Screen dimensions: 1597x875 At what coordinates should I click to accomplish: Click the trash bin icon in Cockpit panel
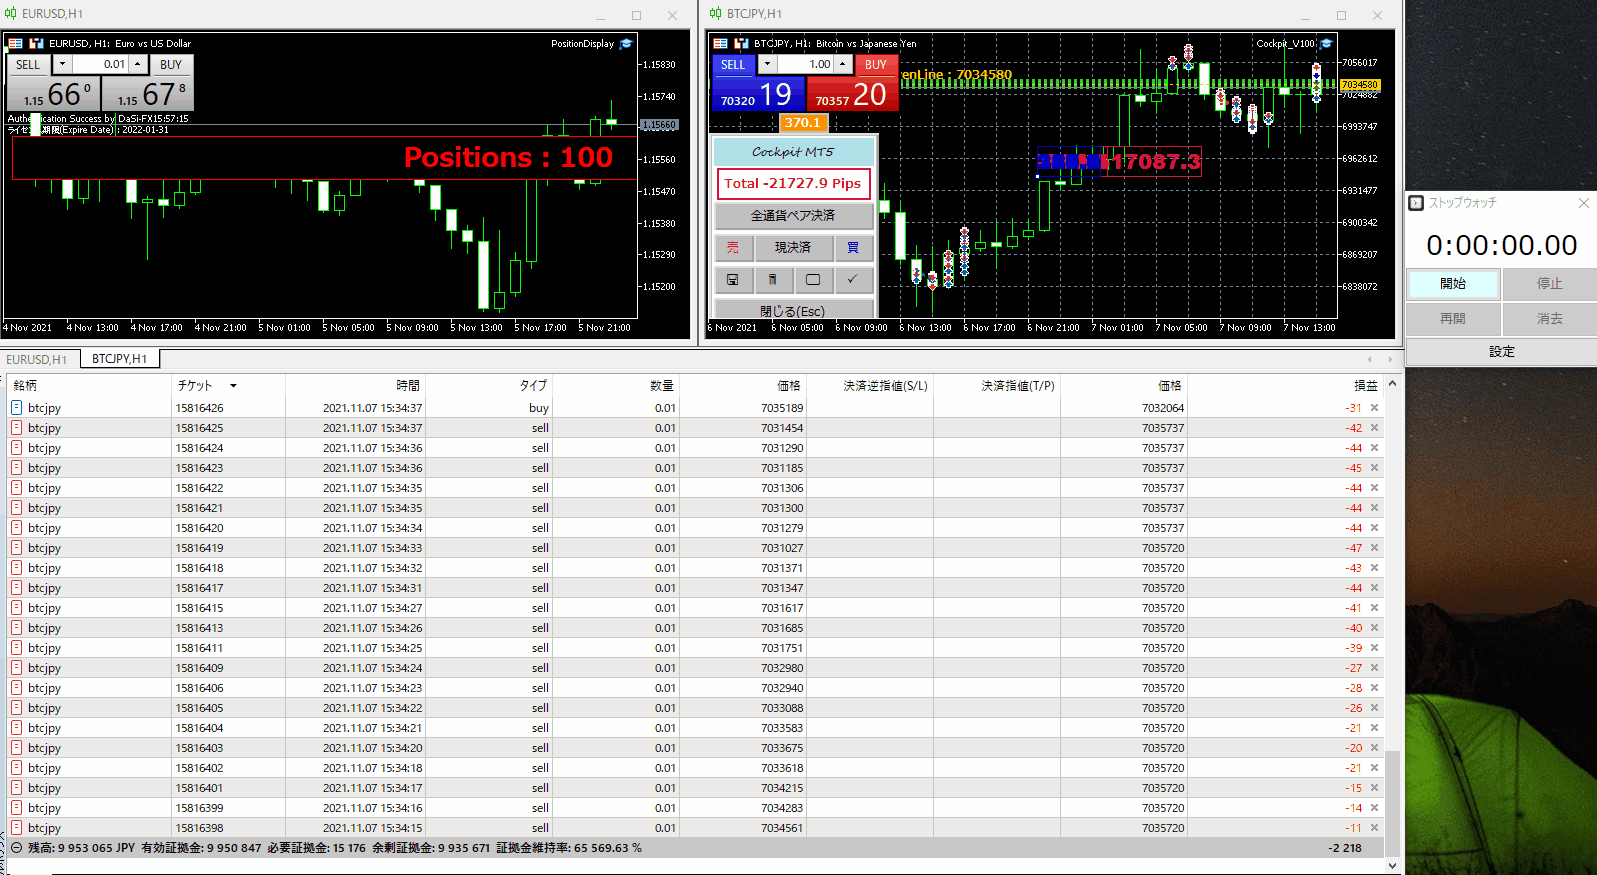coord(772,279)
